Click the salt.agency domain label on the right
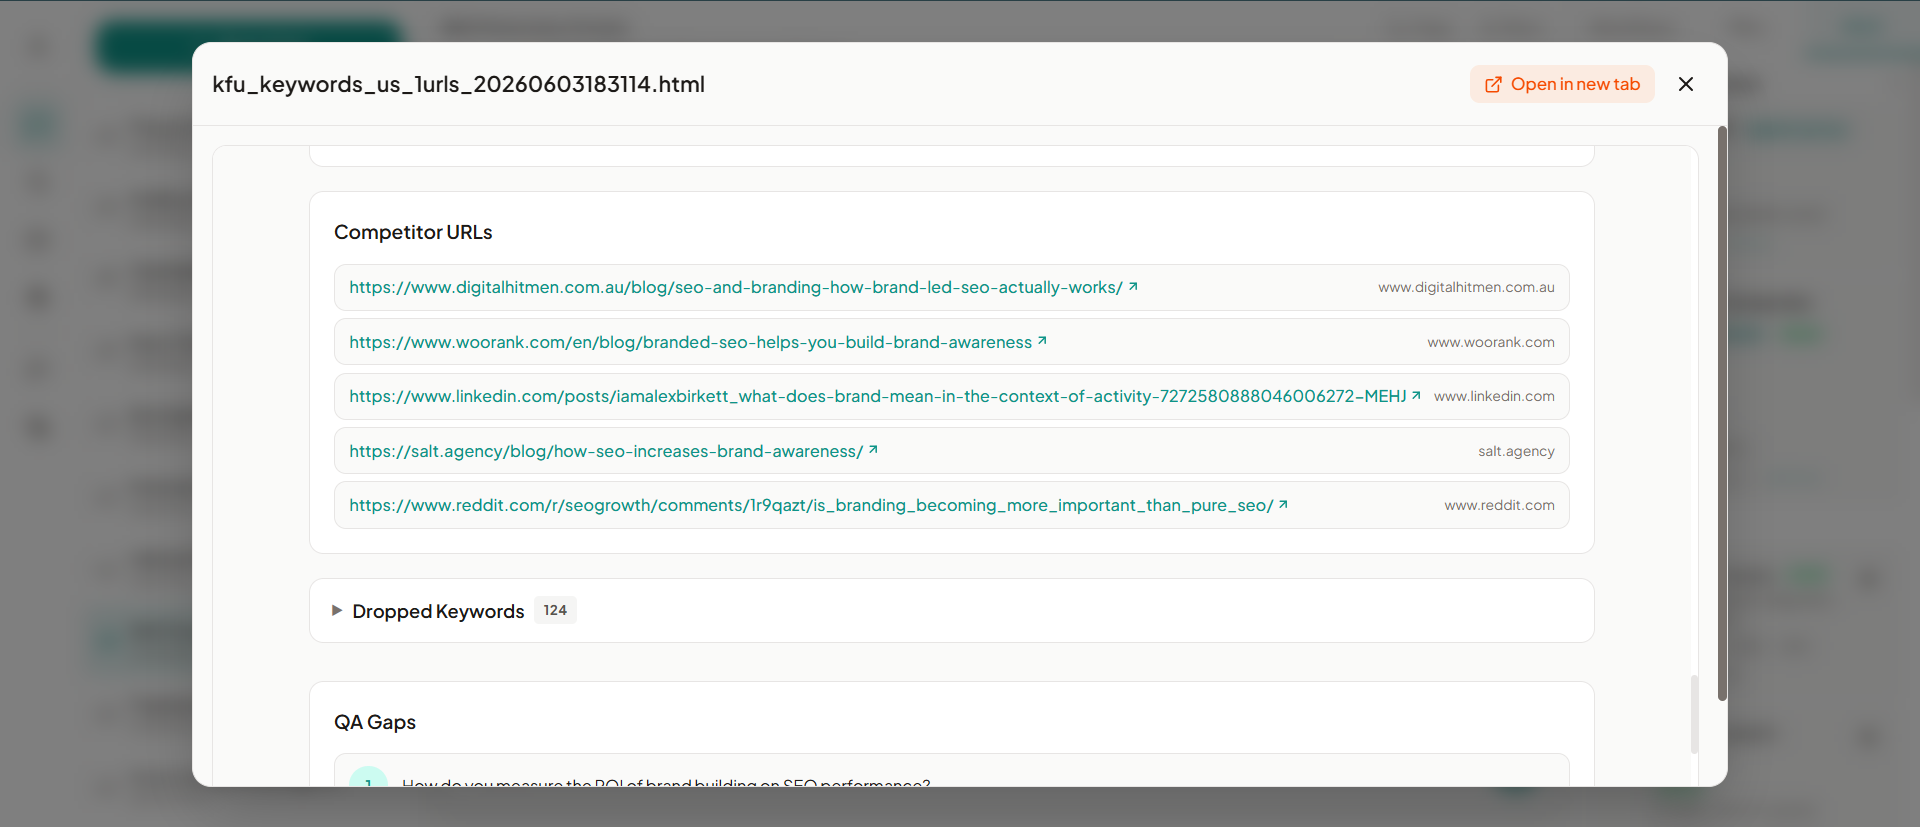The width and height of the screenshot is (1920, 827). click(x=1516, y=452)
